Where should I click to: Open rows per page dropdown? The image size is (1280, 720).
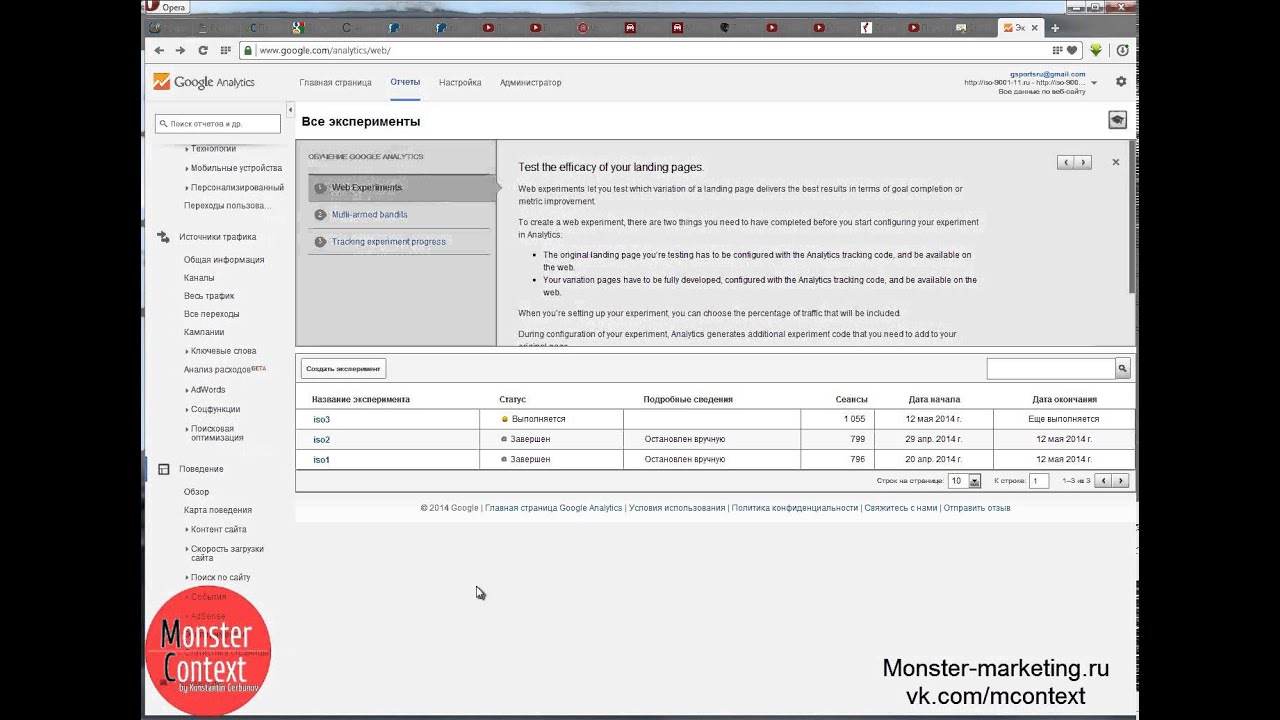point(965,481)
